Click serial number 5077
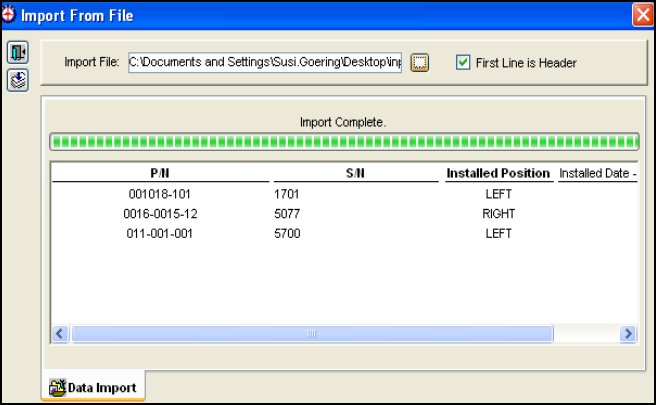This screenshot has width=656, height=405. [x=287, y=214]
